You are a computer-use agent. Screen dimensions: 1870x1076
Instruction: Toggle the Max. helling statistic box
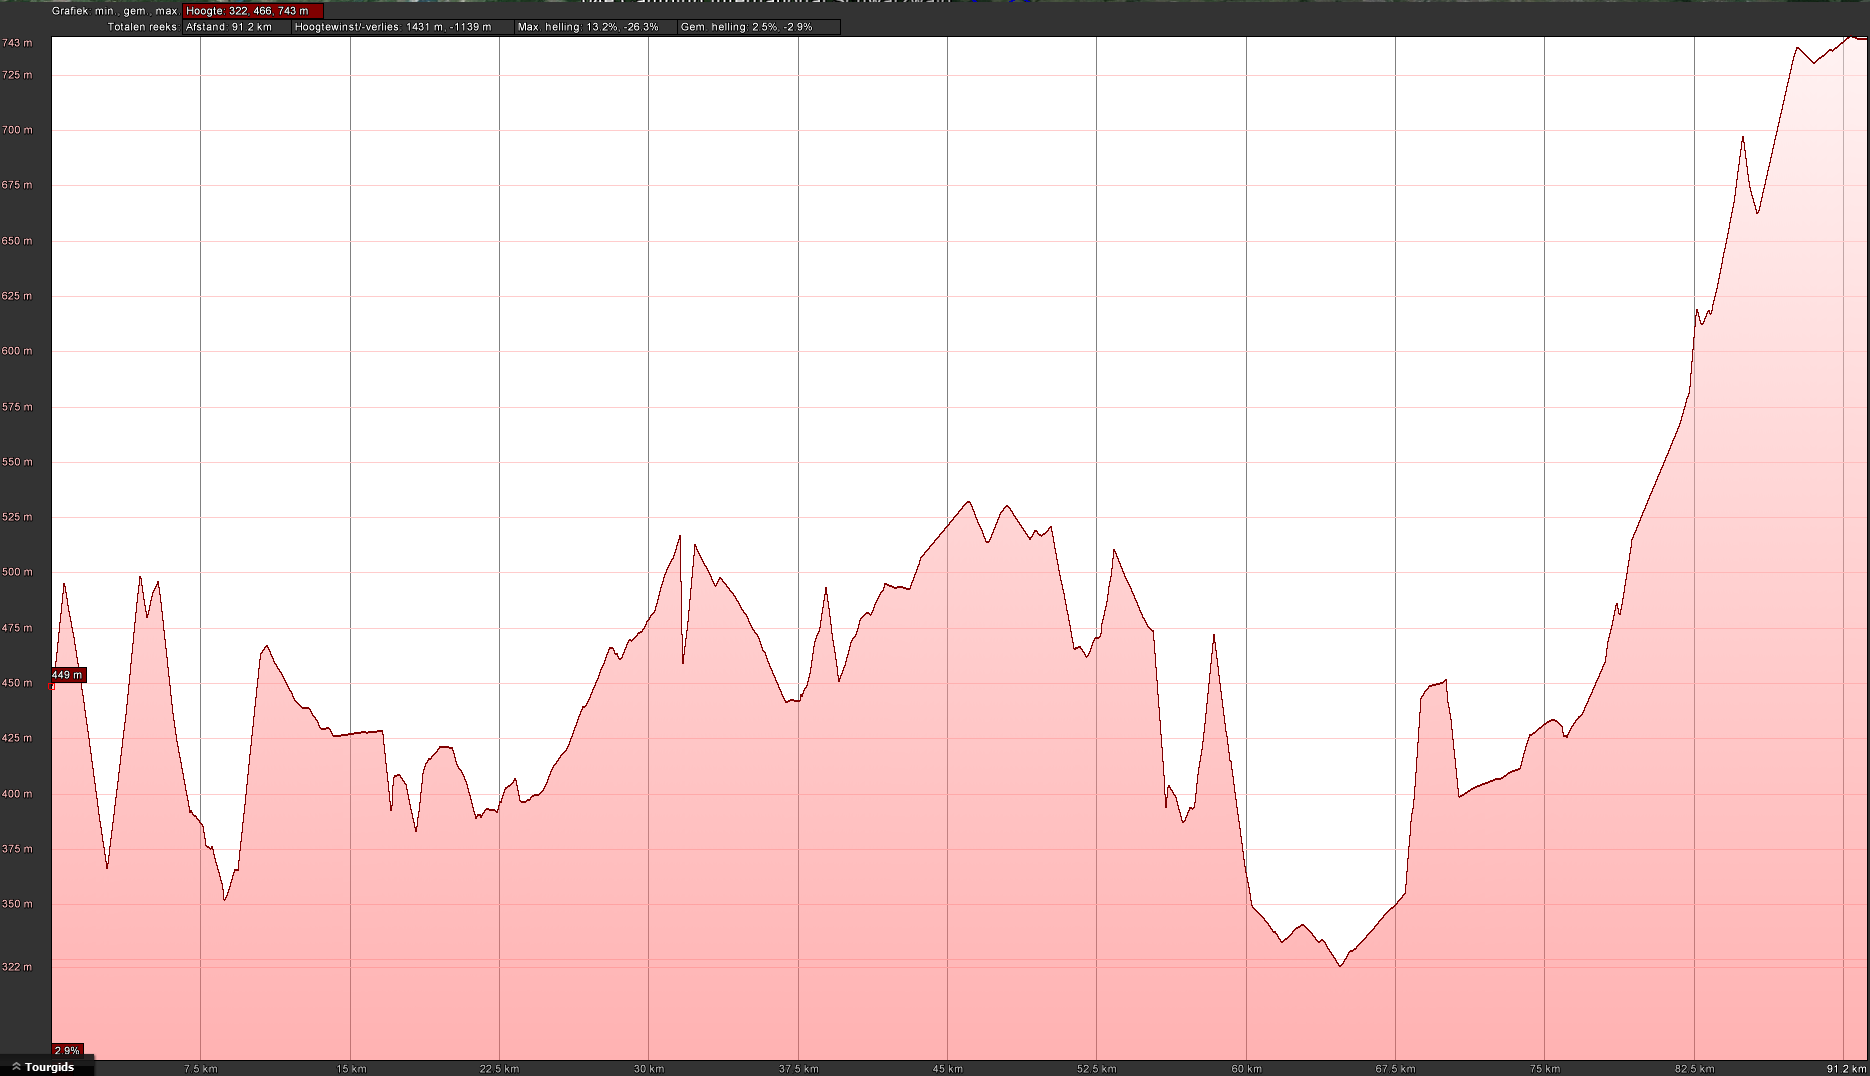[x=595, y=27]
